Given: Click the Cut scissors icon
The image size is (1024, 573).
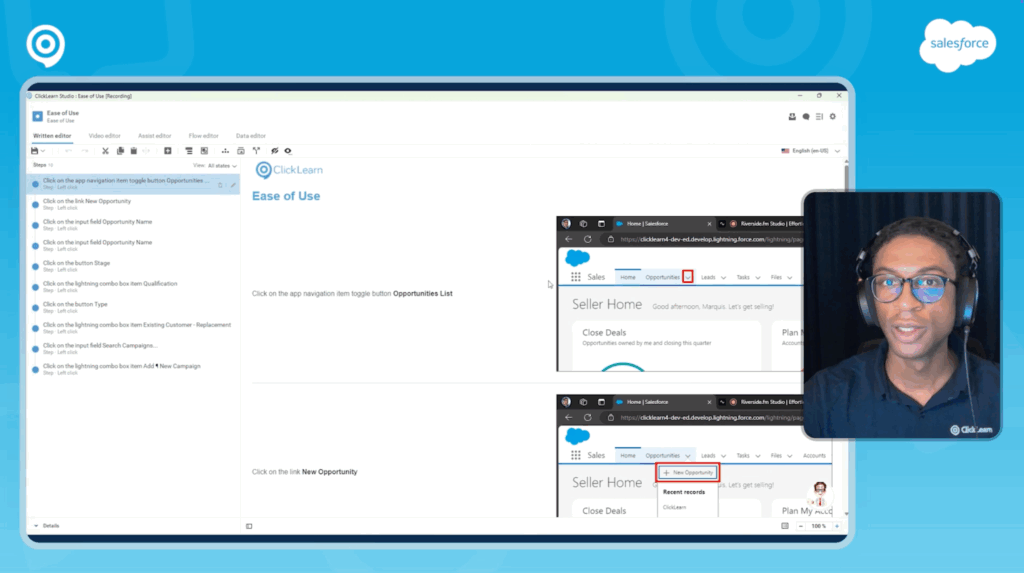Looking at the screenshot, I should pyautogui.click(x=105, y=151).
